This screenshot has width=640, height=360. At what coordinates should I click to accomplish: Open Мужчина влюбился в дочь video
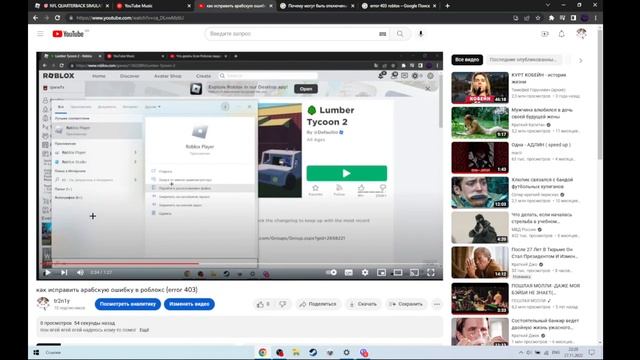pyautogui.click(x=480, y=123)
